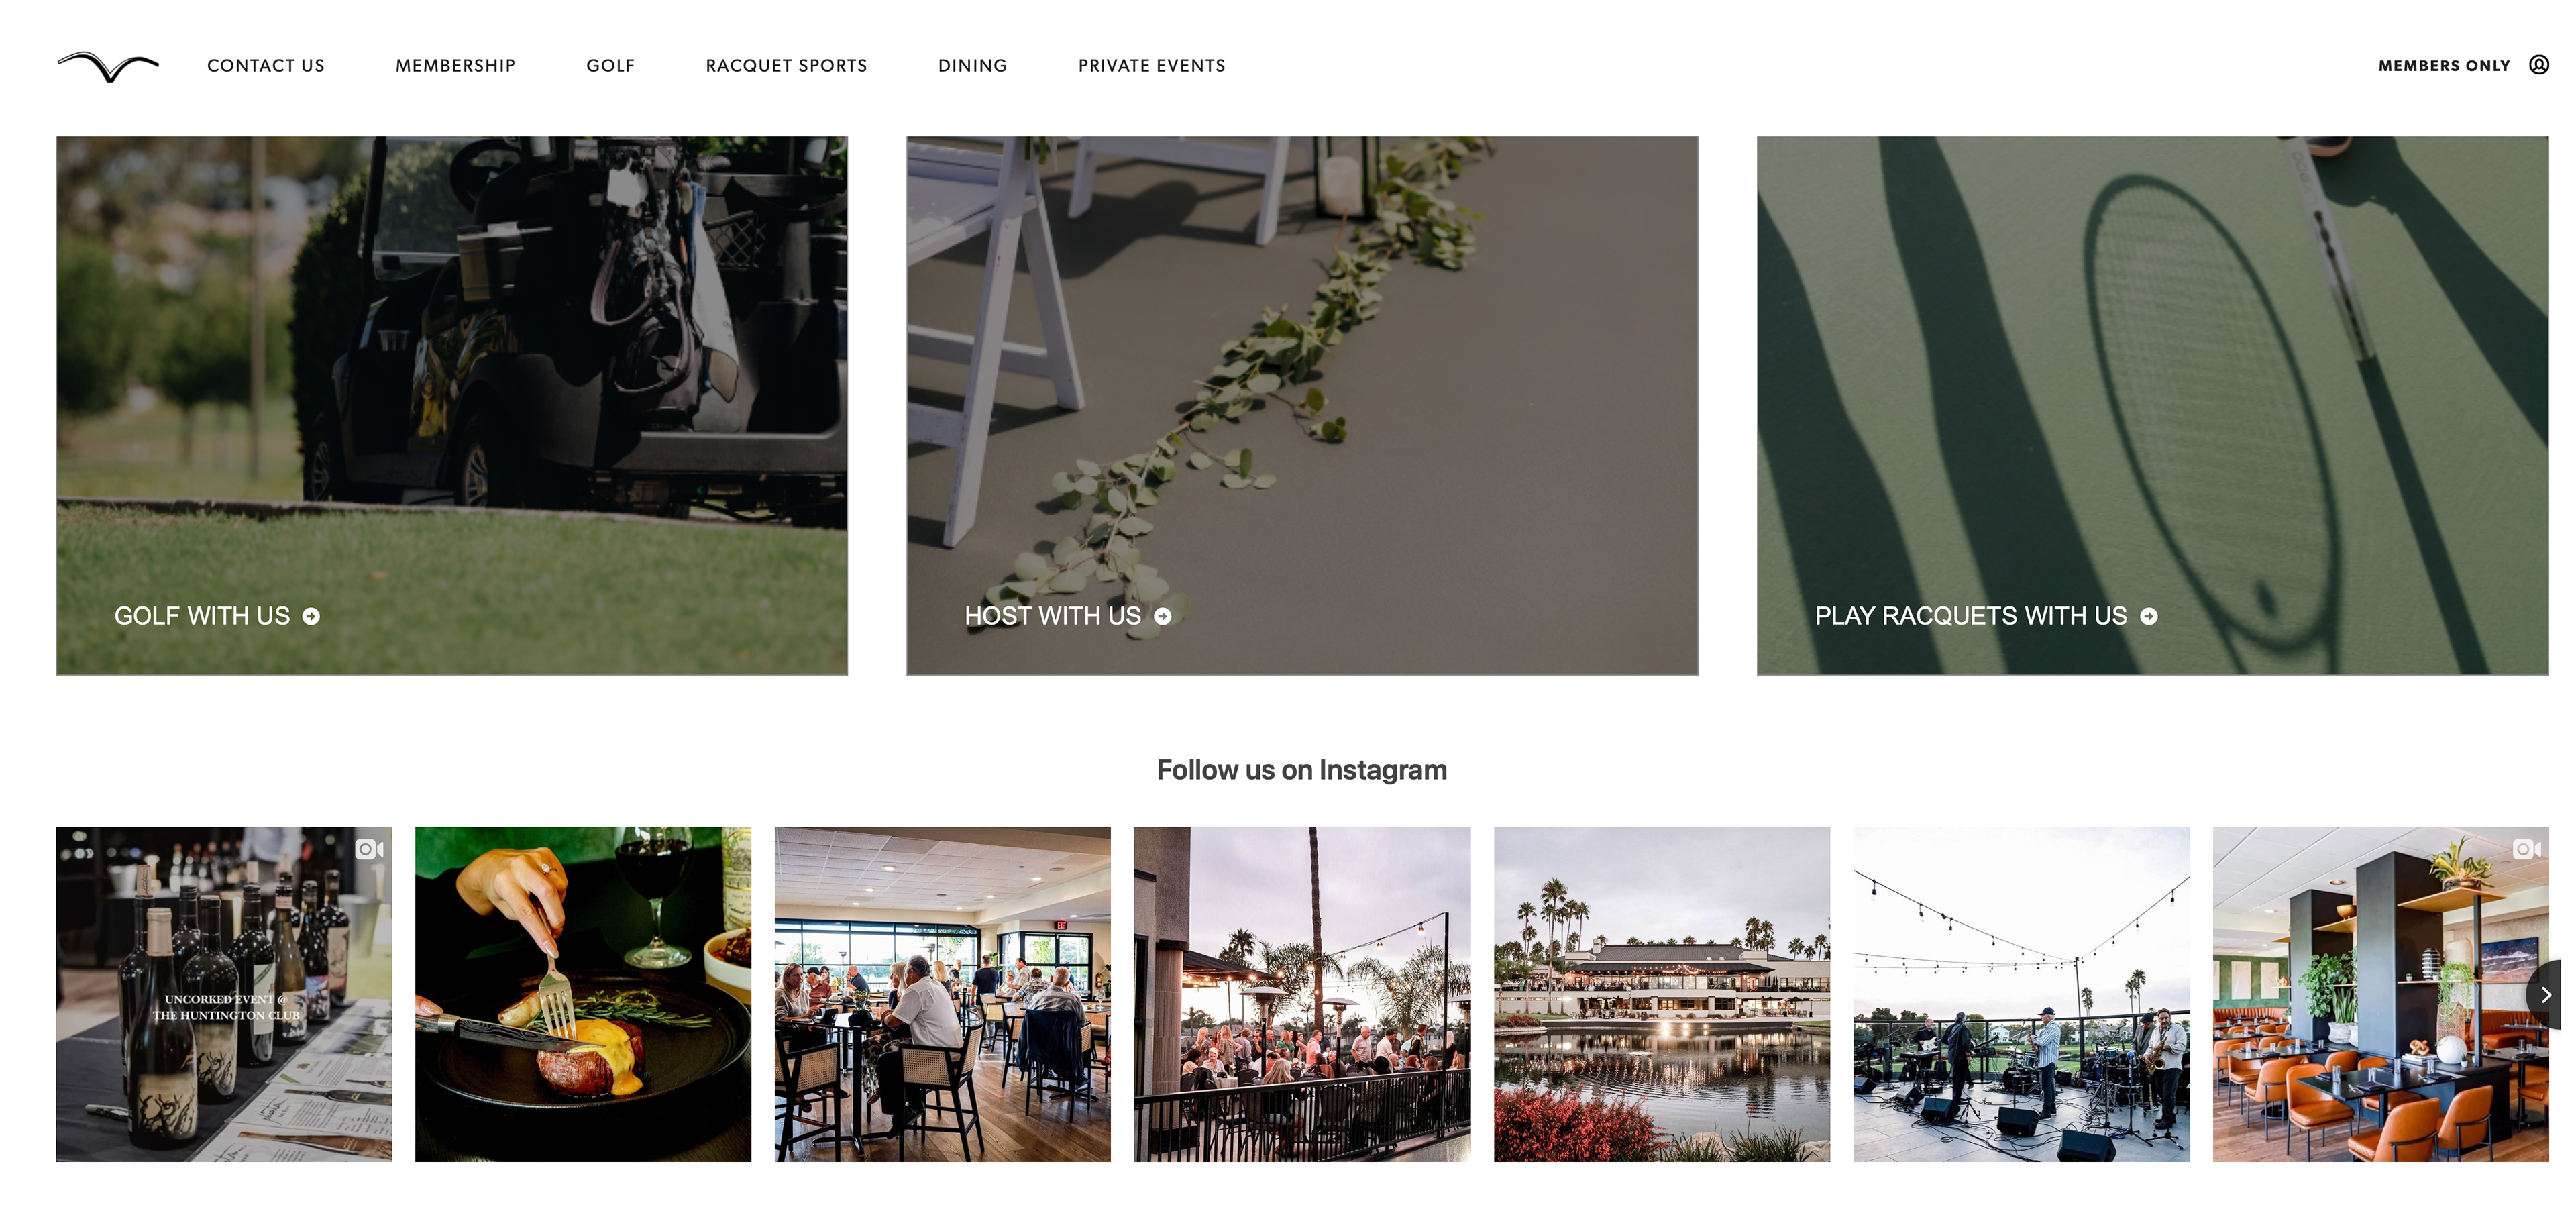This screenshot has width=2576, height=1215.
Task: Click the arrow icon beside Host With Us
Action: (1162, 616)
